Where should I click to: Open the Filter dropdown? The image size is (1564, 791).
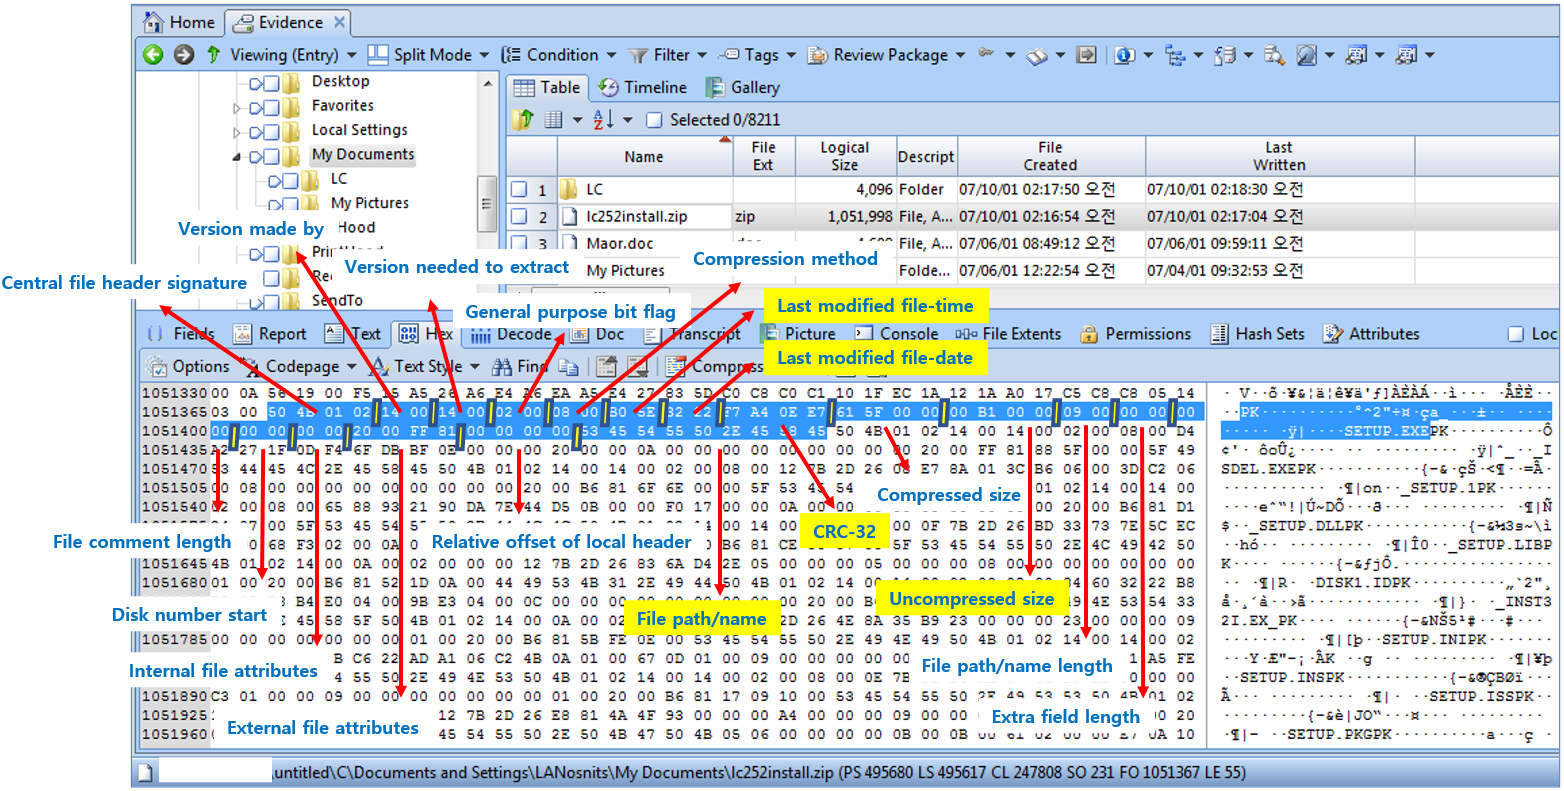(x=667, y=55)
